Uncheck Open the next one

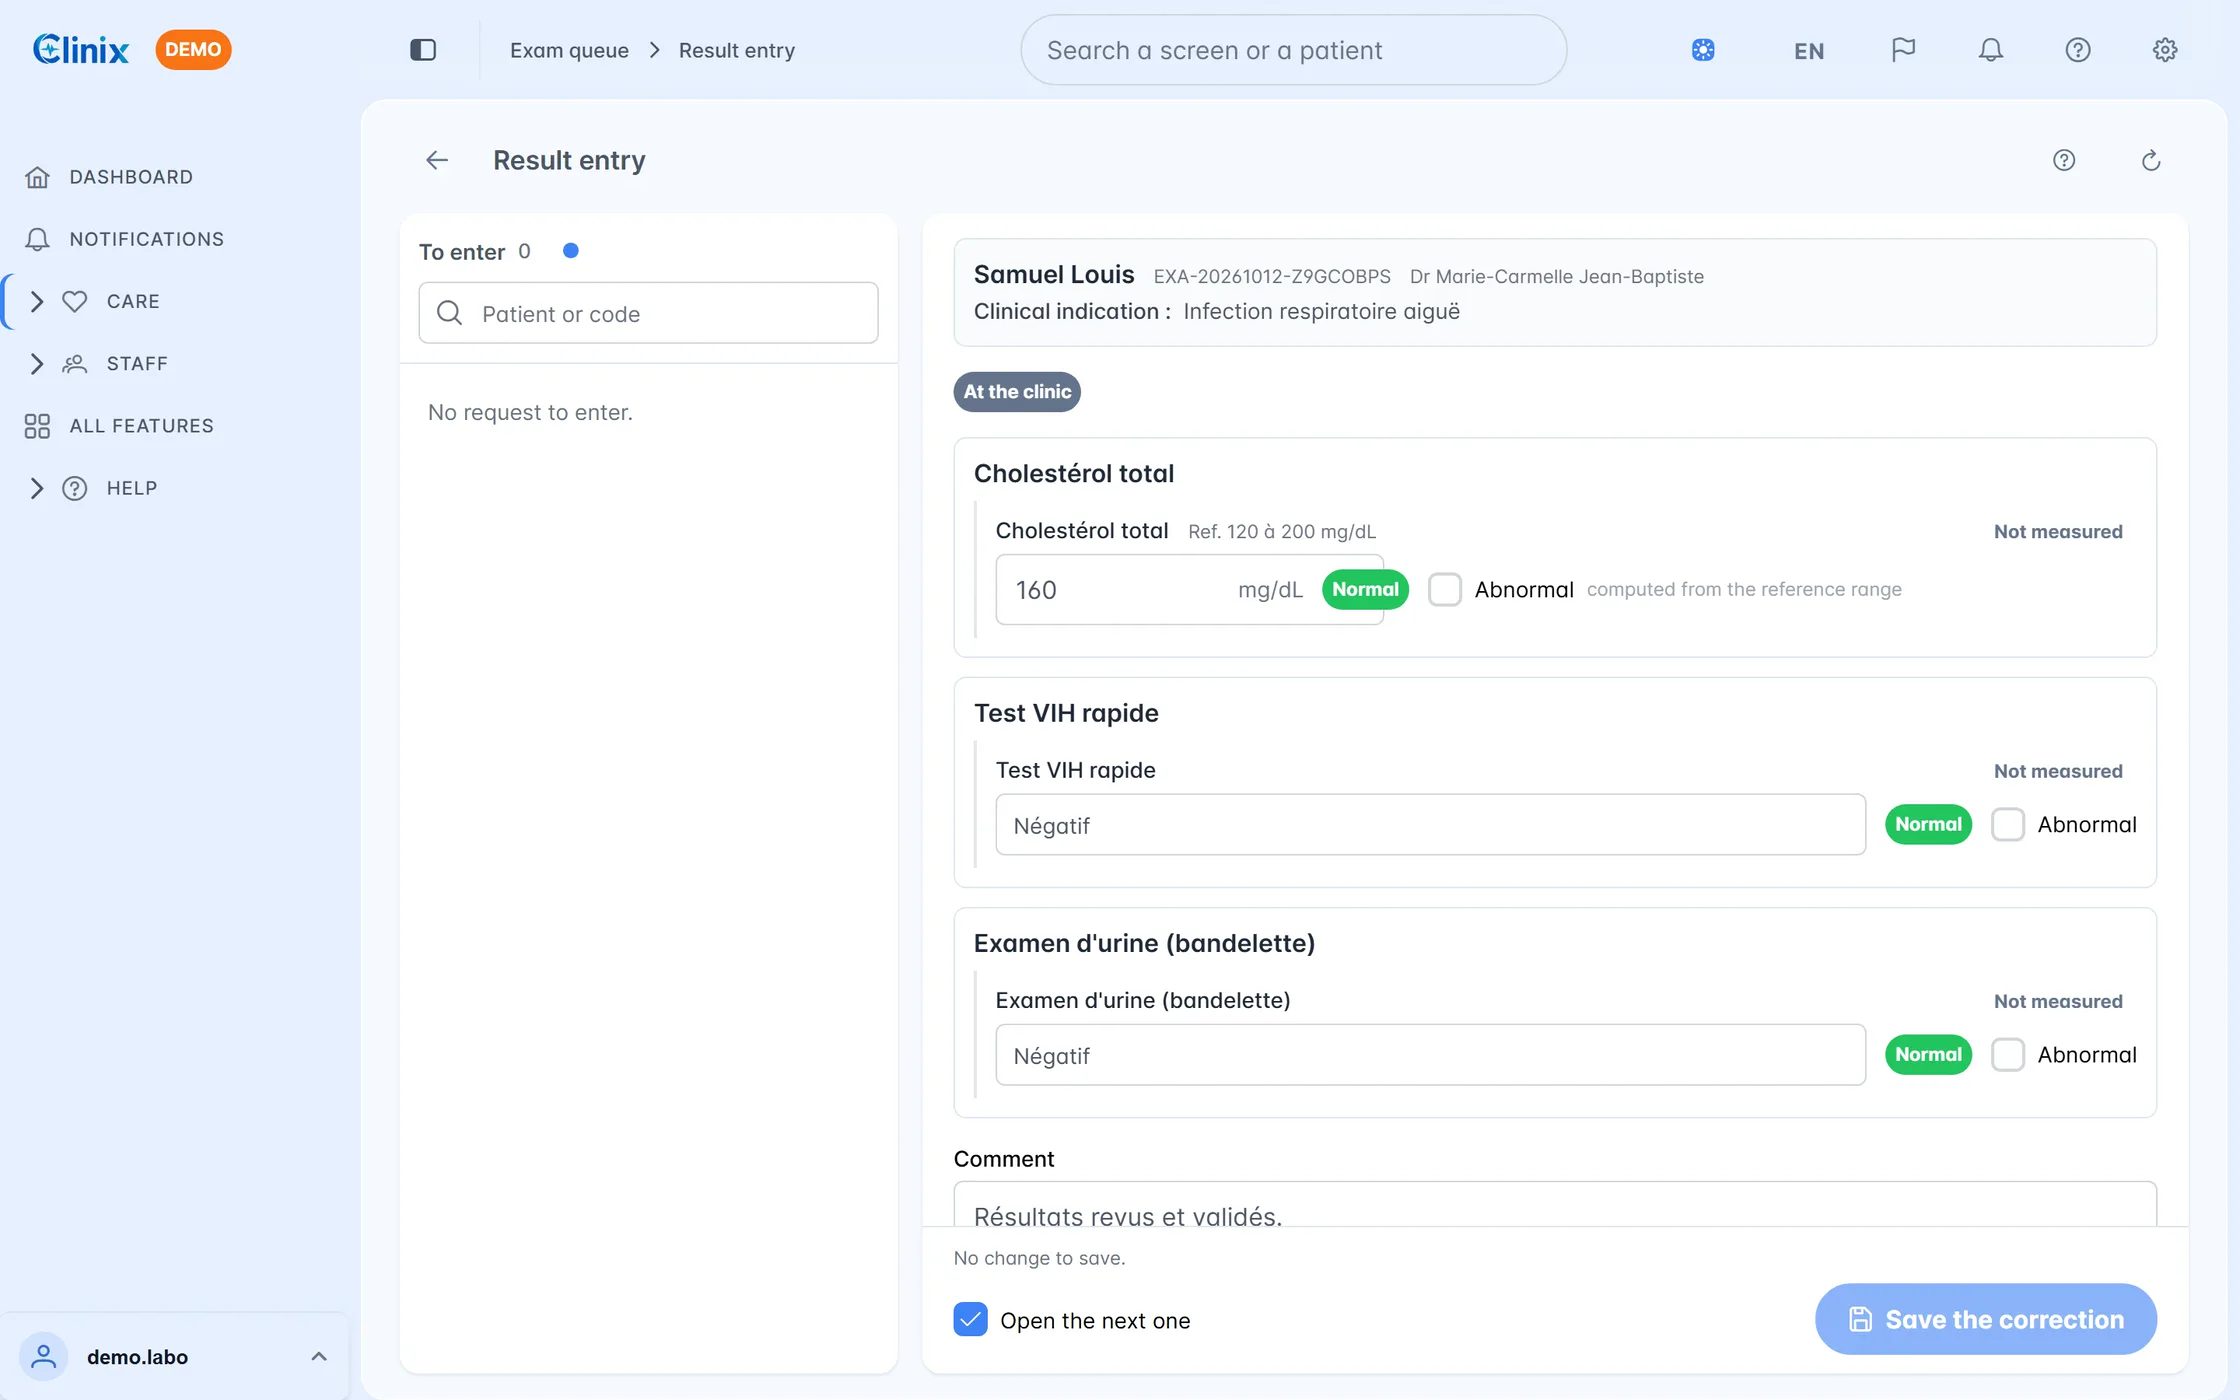click(970, 1320)
